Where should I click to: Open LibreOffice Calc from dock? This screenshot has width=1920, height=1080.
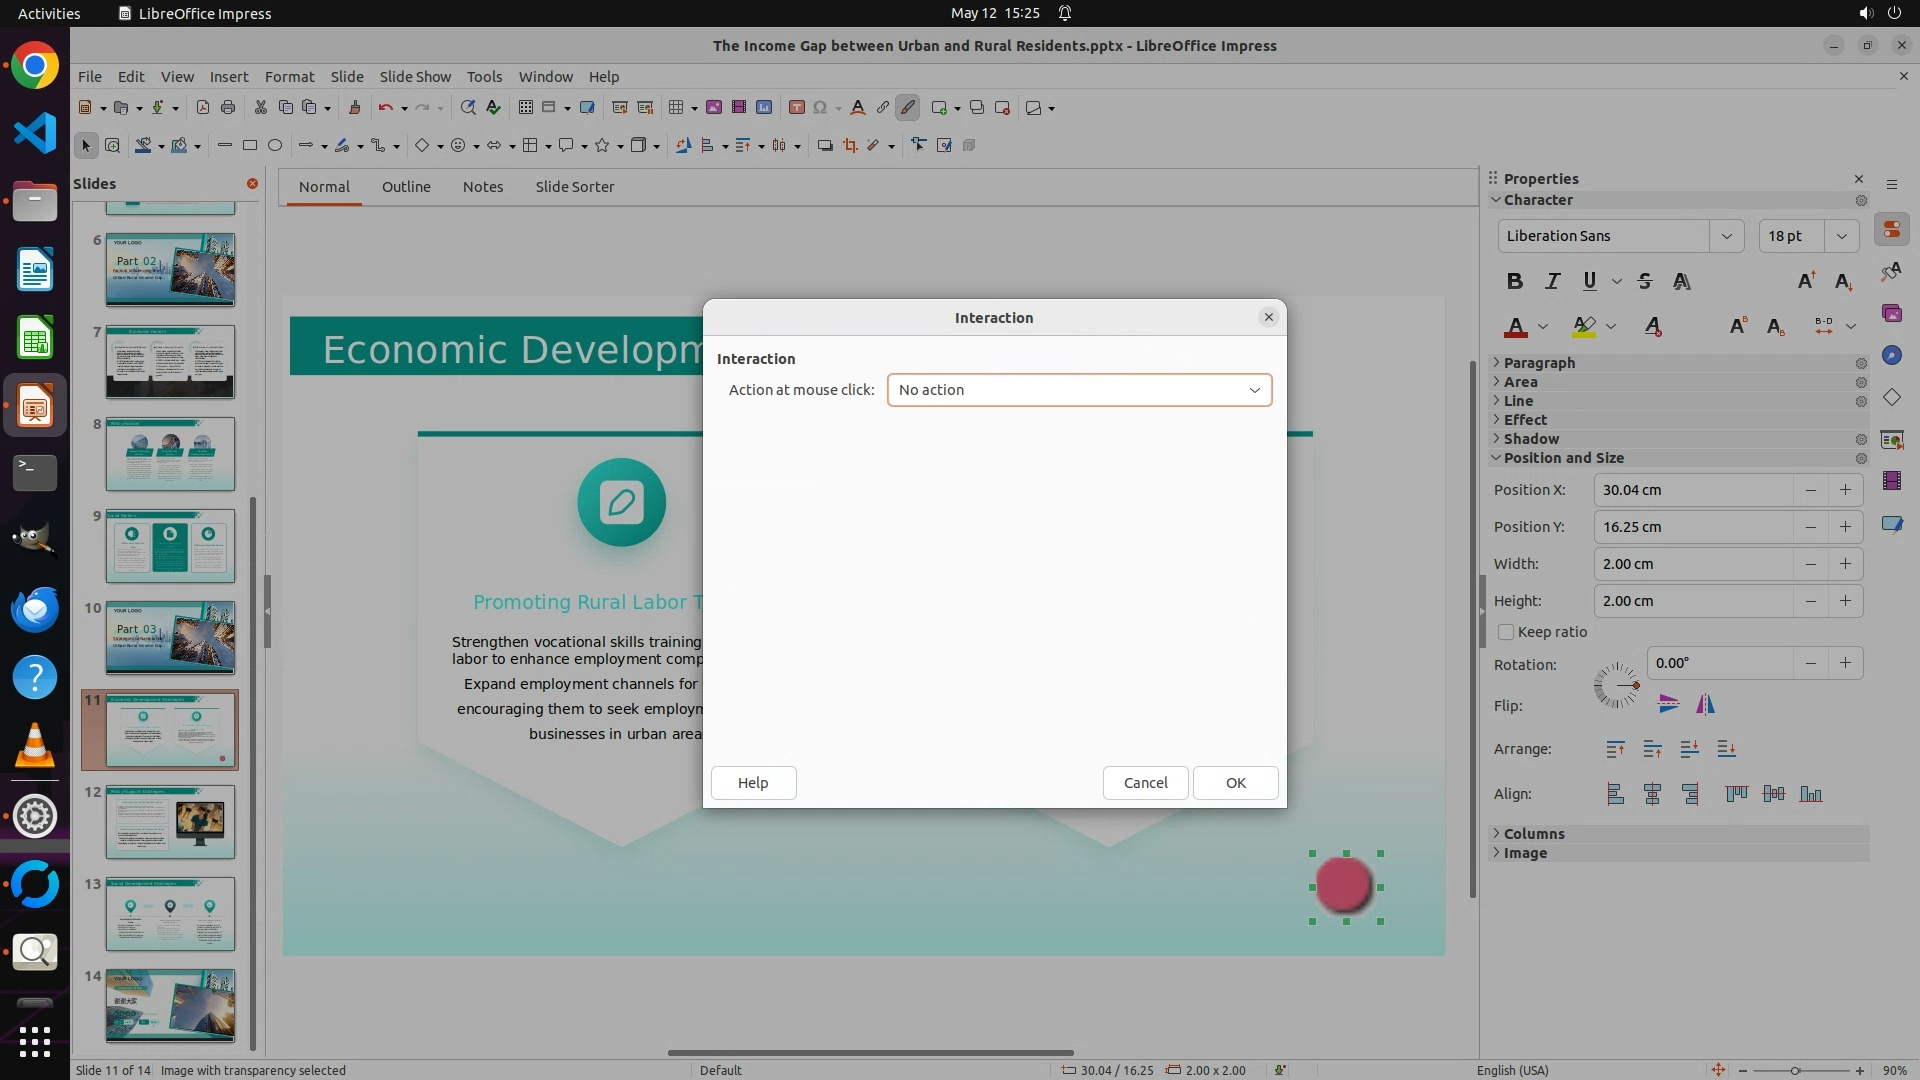(x=35, y=339)
